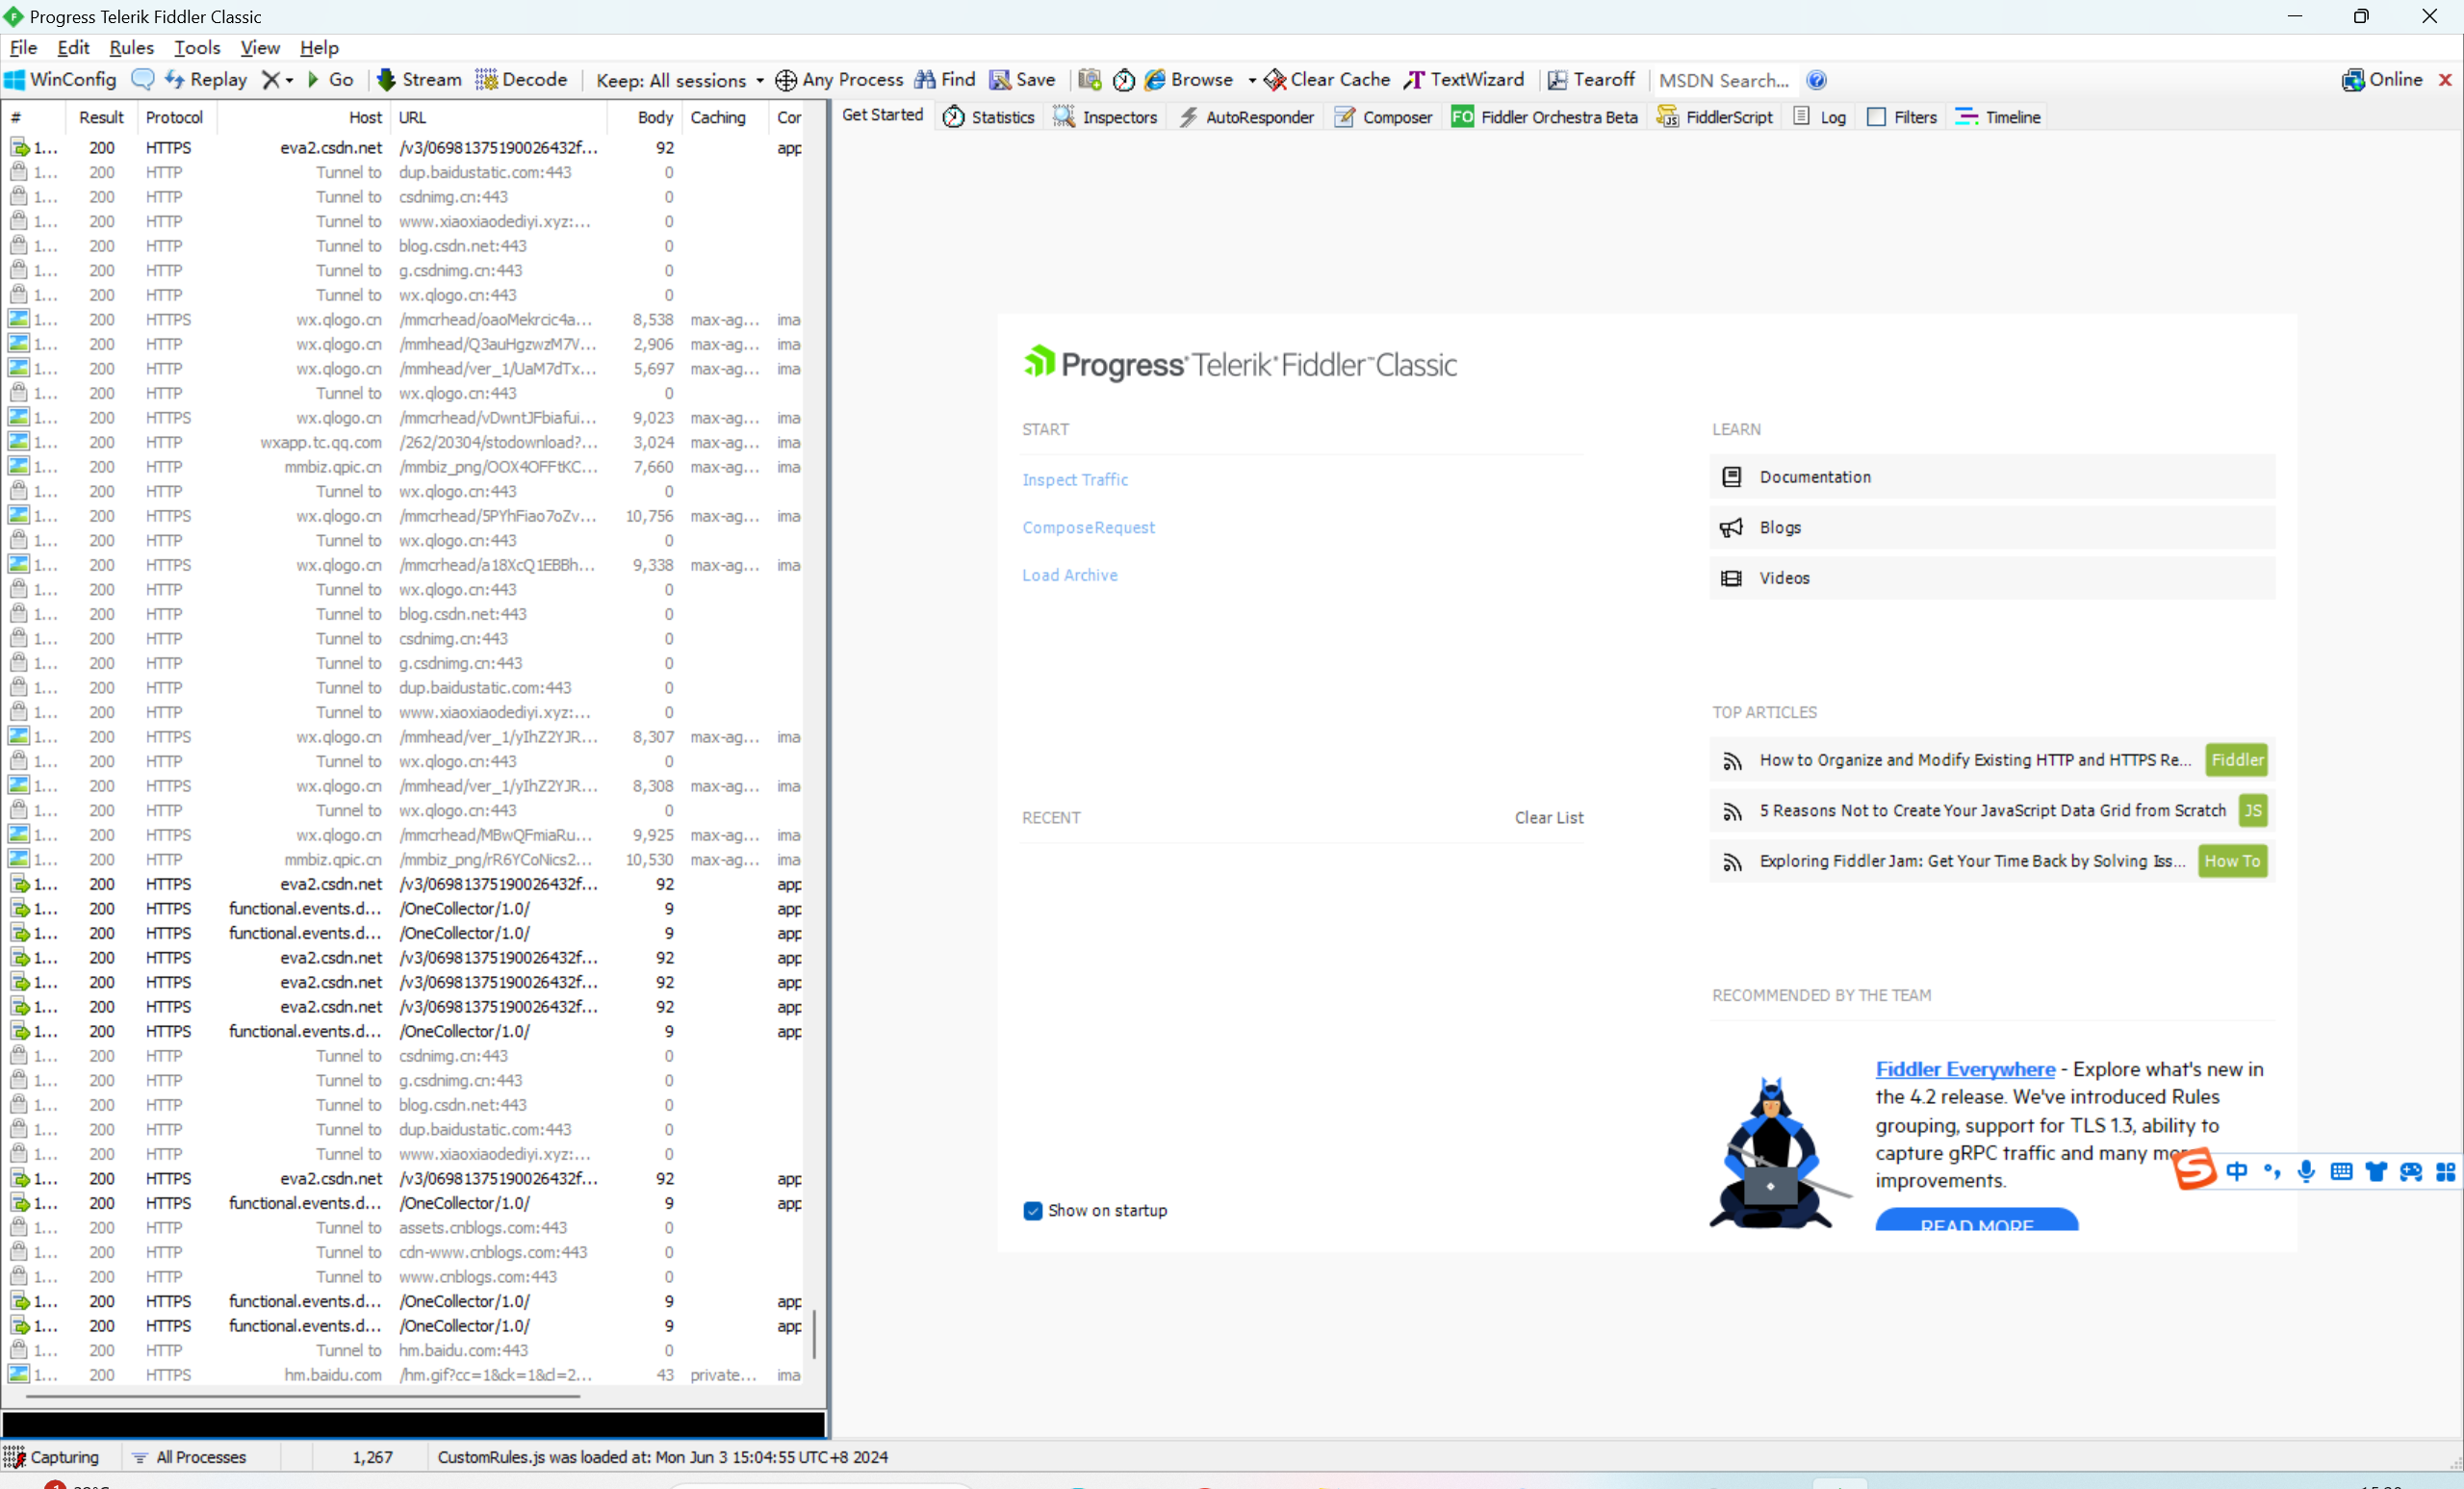Click the ComposeRequest link
2464x1489 pixels.
pyautogui.click(x=1086, y=526)
